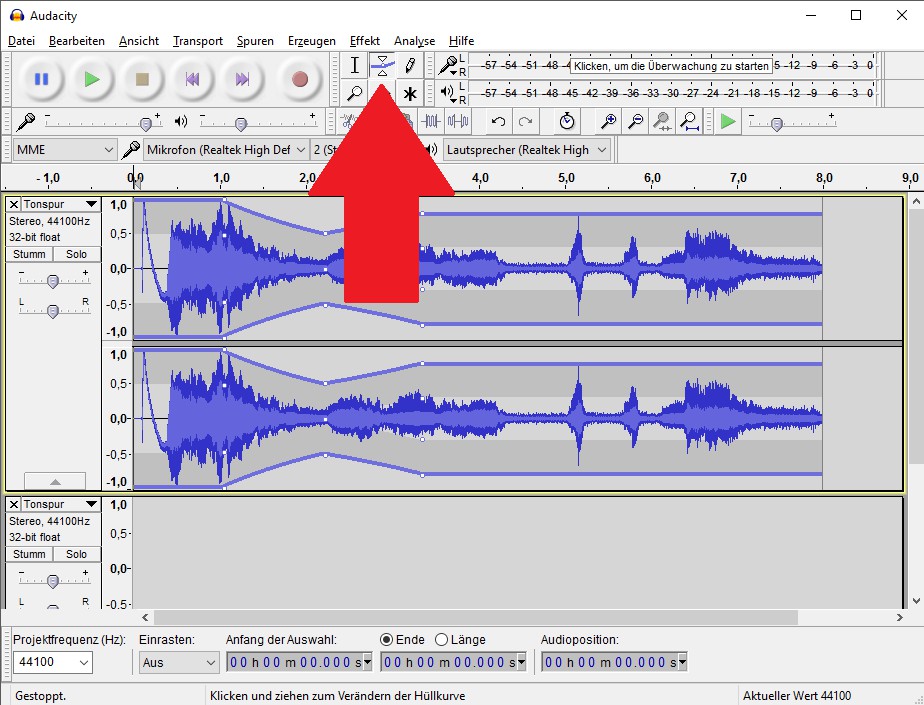Open the Projektfrequenz 44100 dropdown
Screen dimensions: 924x705
coord(52,662)
